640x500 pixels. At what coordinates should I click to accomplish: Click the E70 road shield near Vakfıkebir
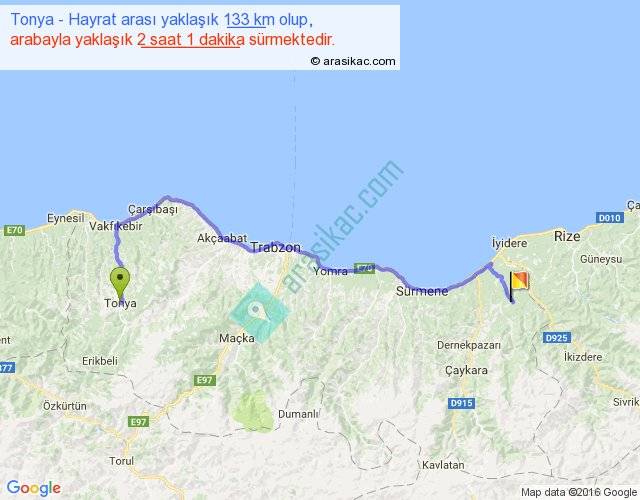pos(13,231)
